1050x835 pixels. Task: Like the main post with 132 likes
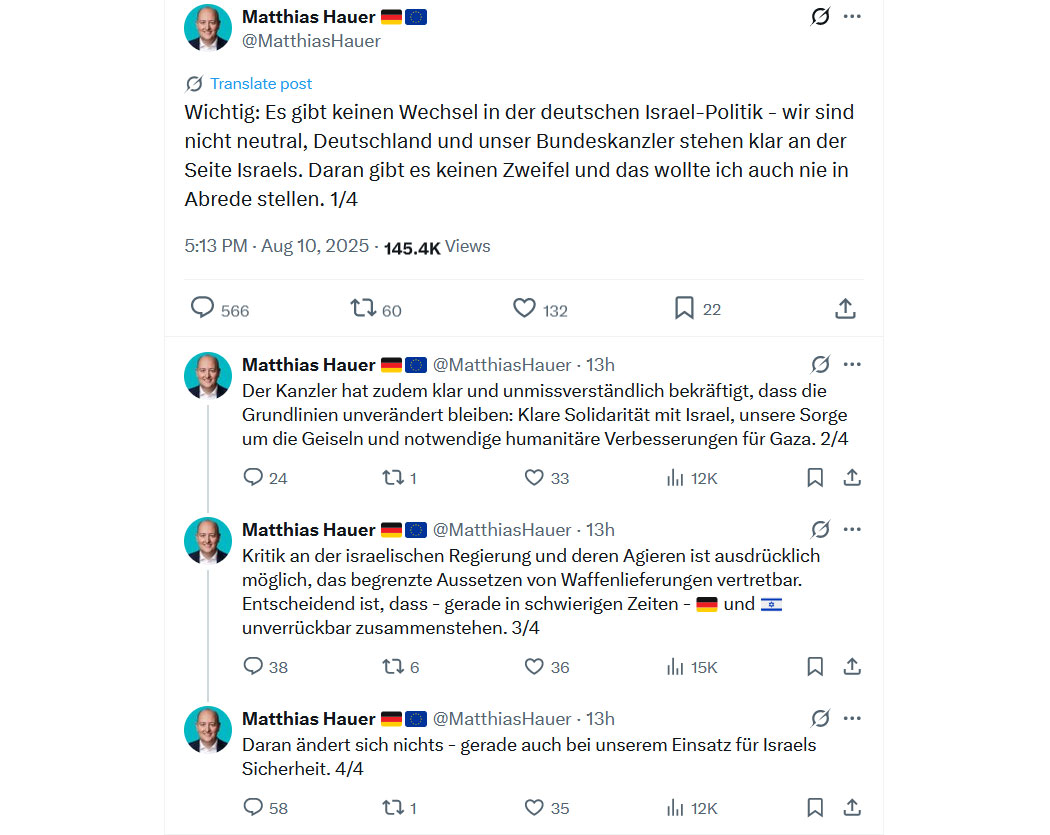click(524, 308)
